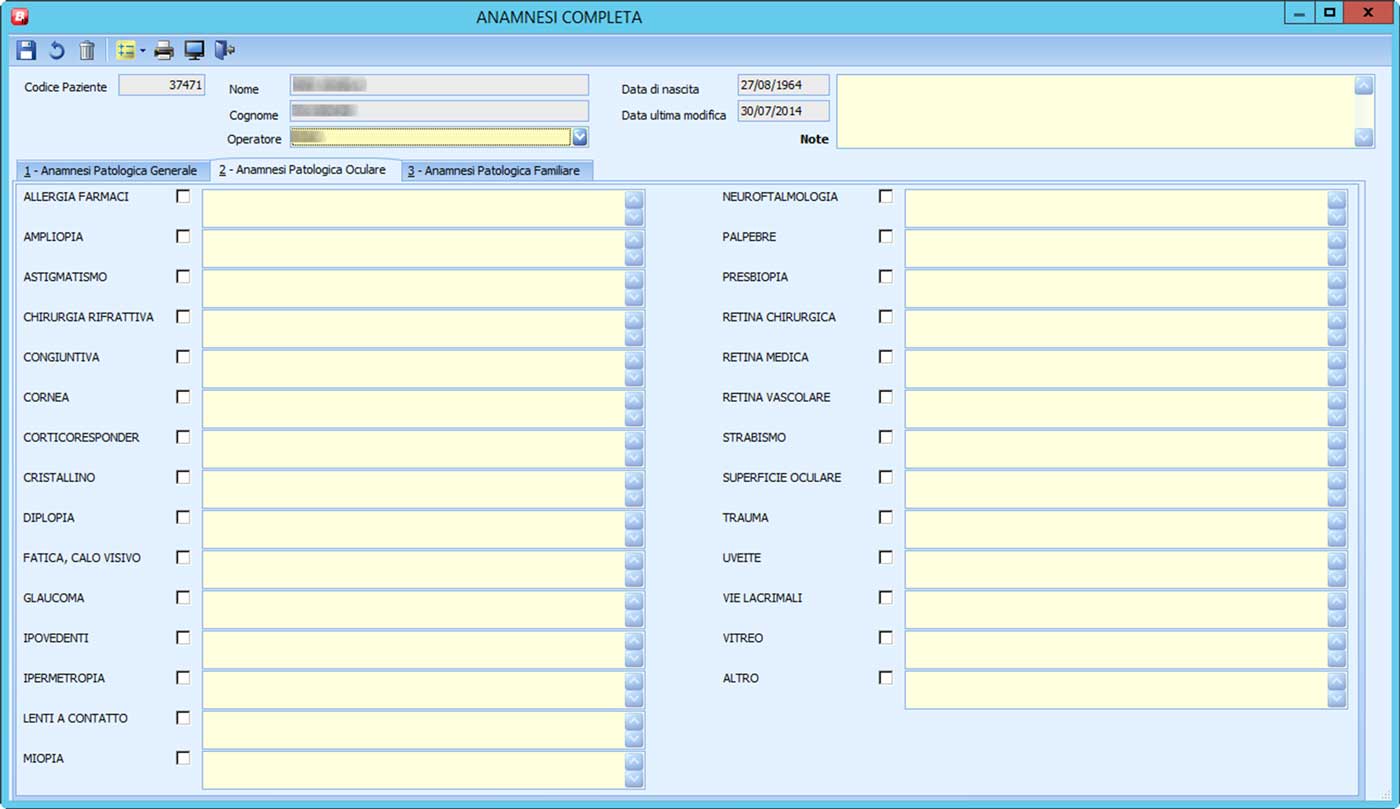Click the Delete trash can icon
Image resolution: width=1400 pixels, height=809 pixels.
click(x=87, y=50)
